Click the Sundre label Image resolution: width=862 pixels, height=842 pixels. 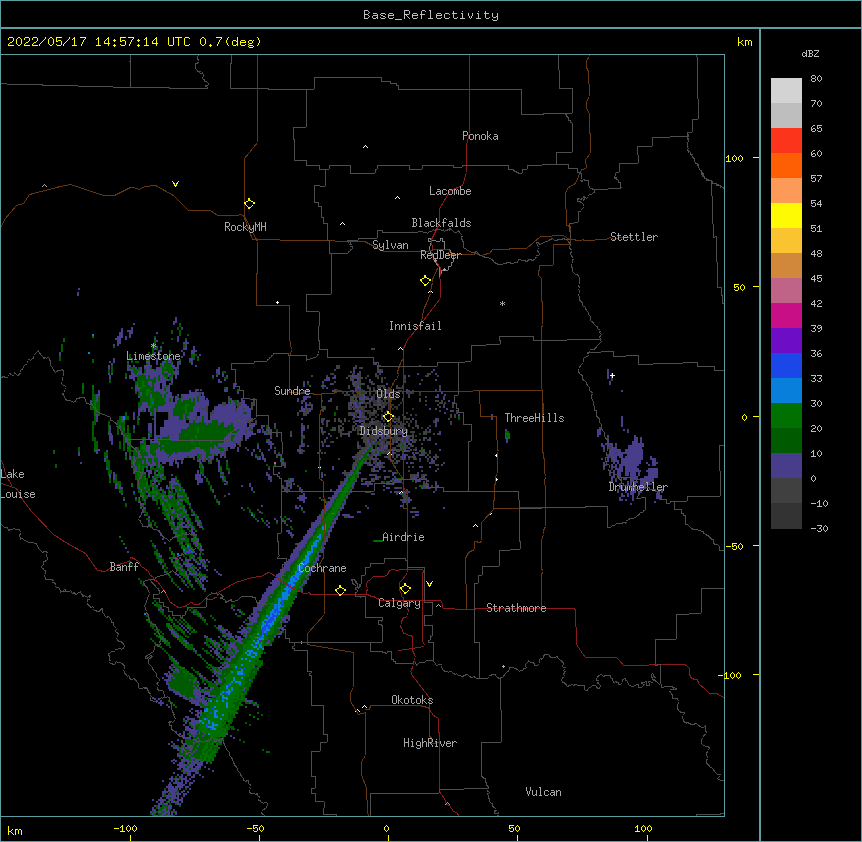click(x=292, y=391)
